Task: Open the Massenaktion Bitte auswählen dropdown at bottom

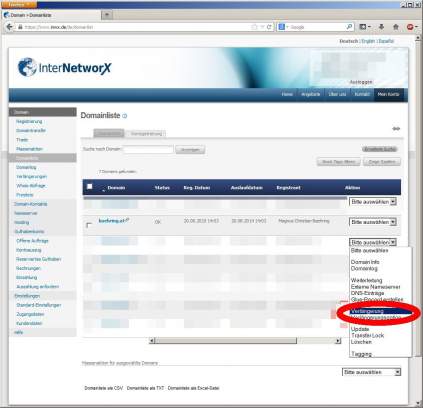Action: click(371, 372)
